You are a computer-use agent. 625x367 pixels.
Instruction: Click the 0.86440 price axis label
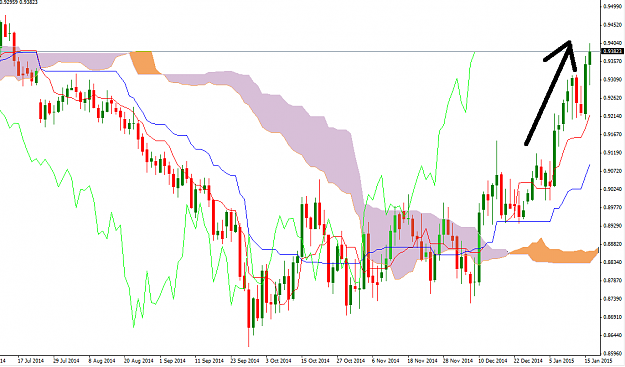pyautogui.click(x=613, y=336)
